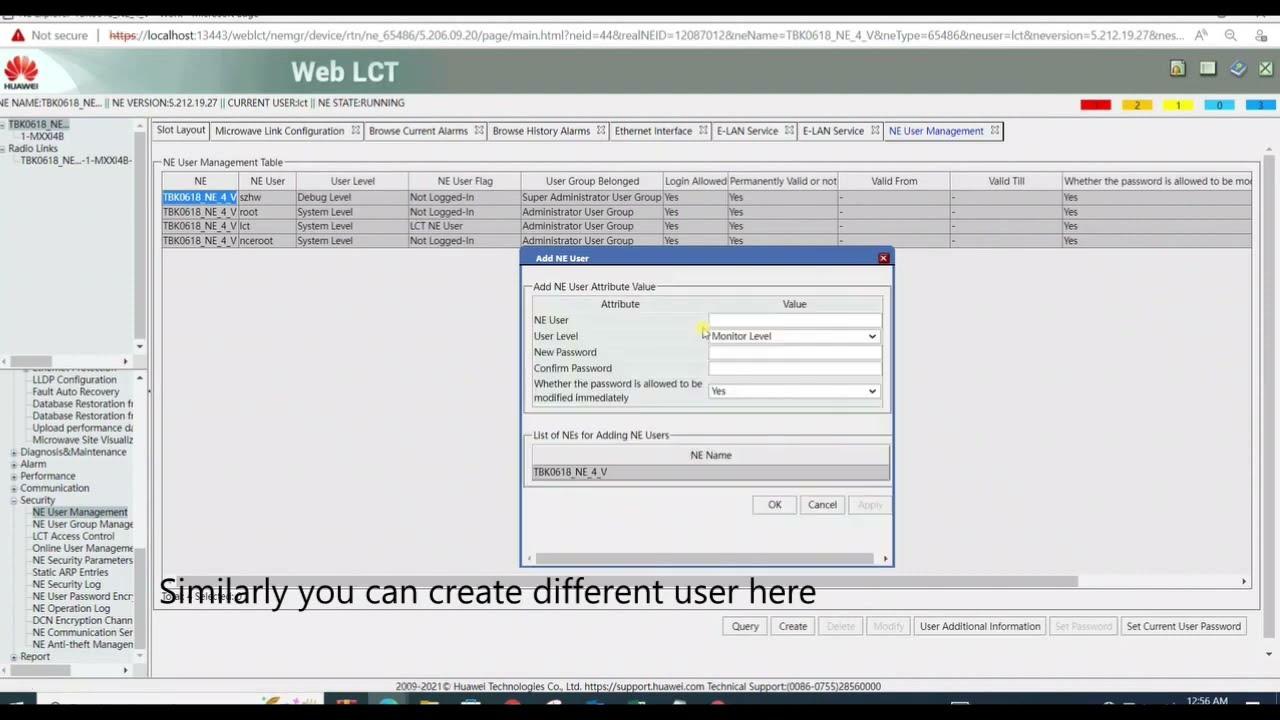Click the NE Flag column header
This screenshot has width=1280, height=720.
click(465, 181)
